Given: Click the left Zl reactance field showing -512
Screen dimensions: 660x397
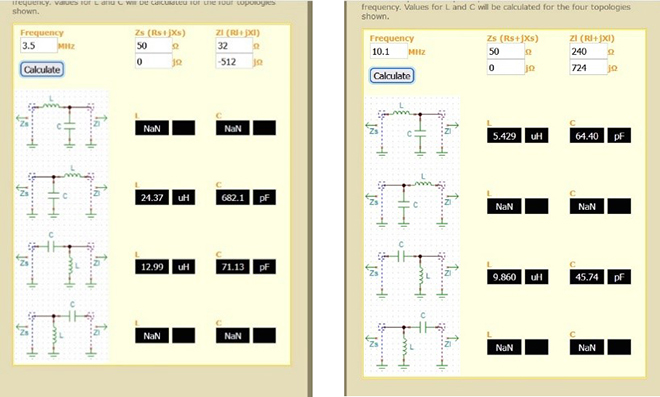Looking at the screenshot, I should pyautogui.click(x=234, y=61).
